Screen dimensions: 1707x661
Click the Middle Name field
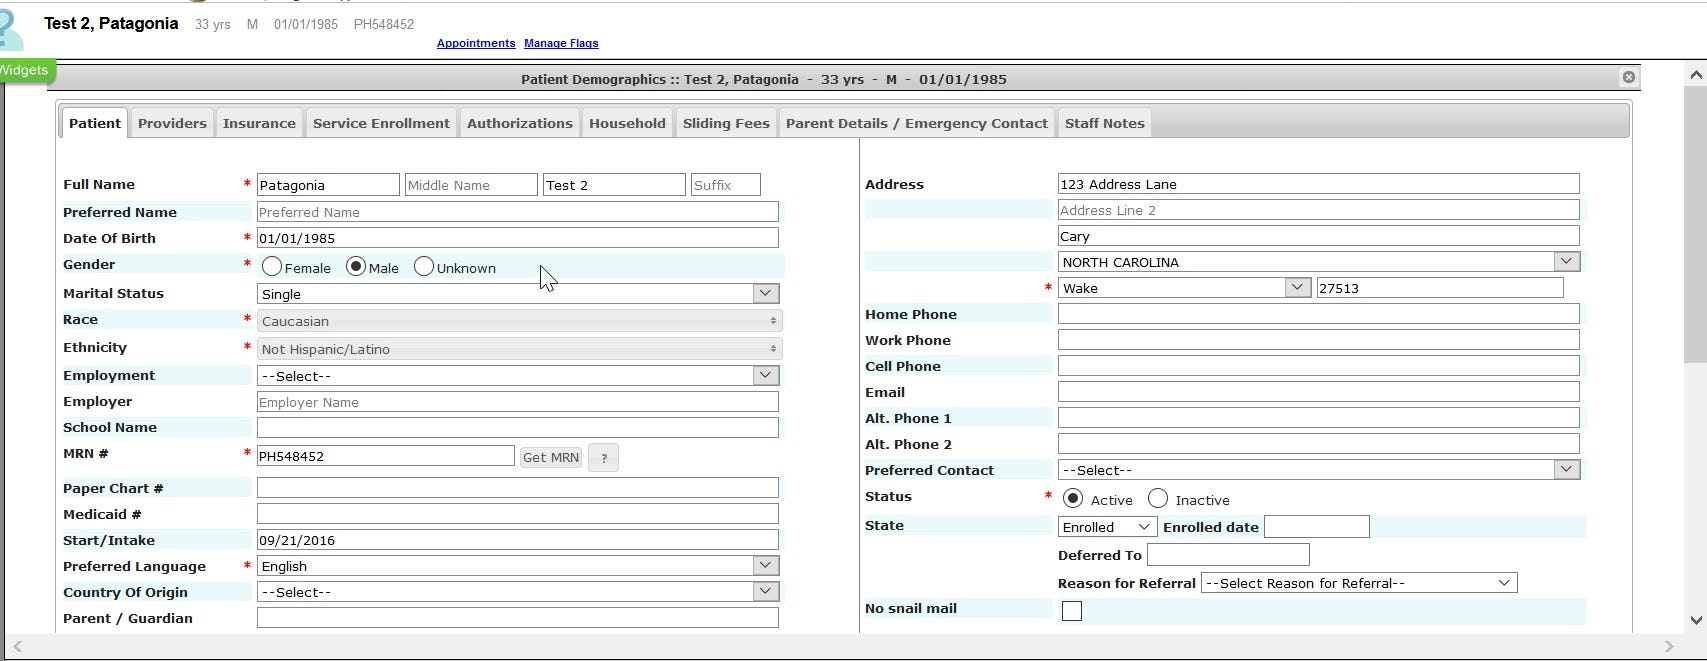pos(471,185)
